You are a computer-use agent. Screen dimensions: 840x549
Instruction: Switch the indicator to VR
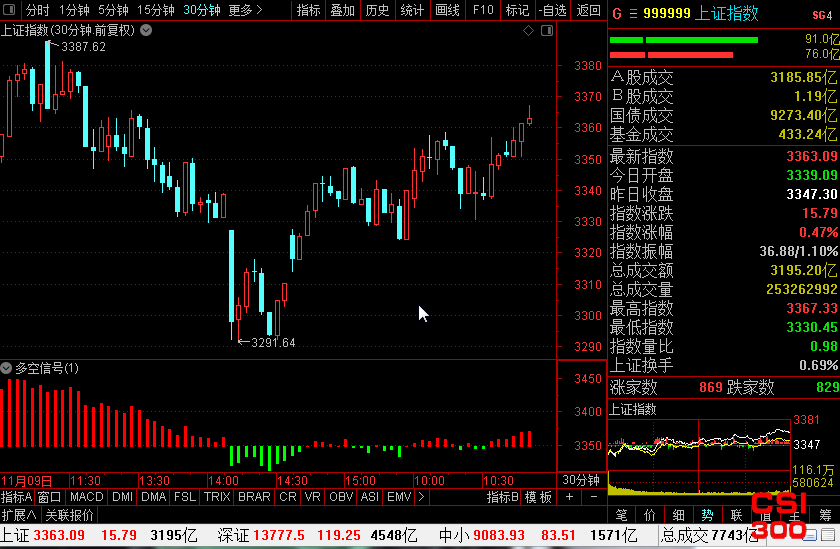click(313, 497)
